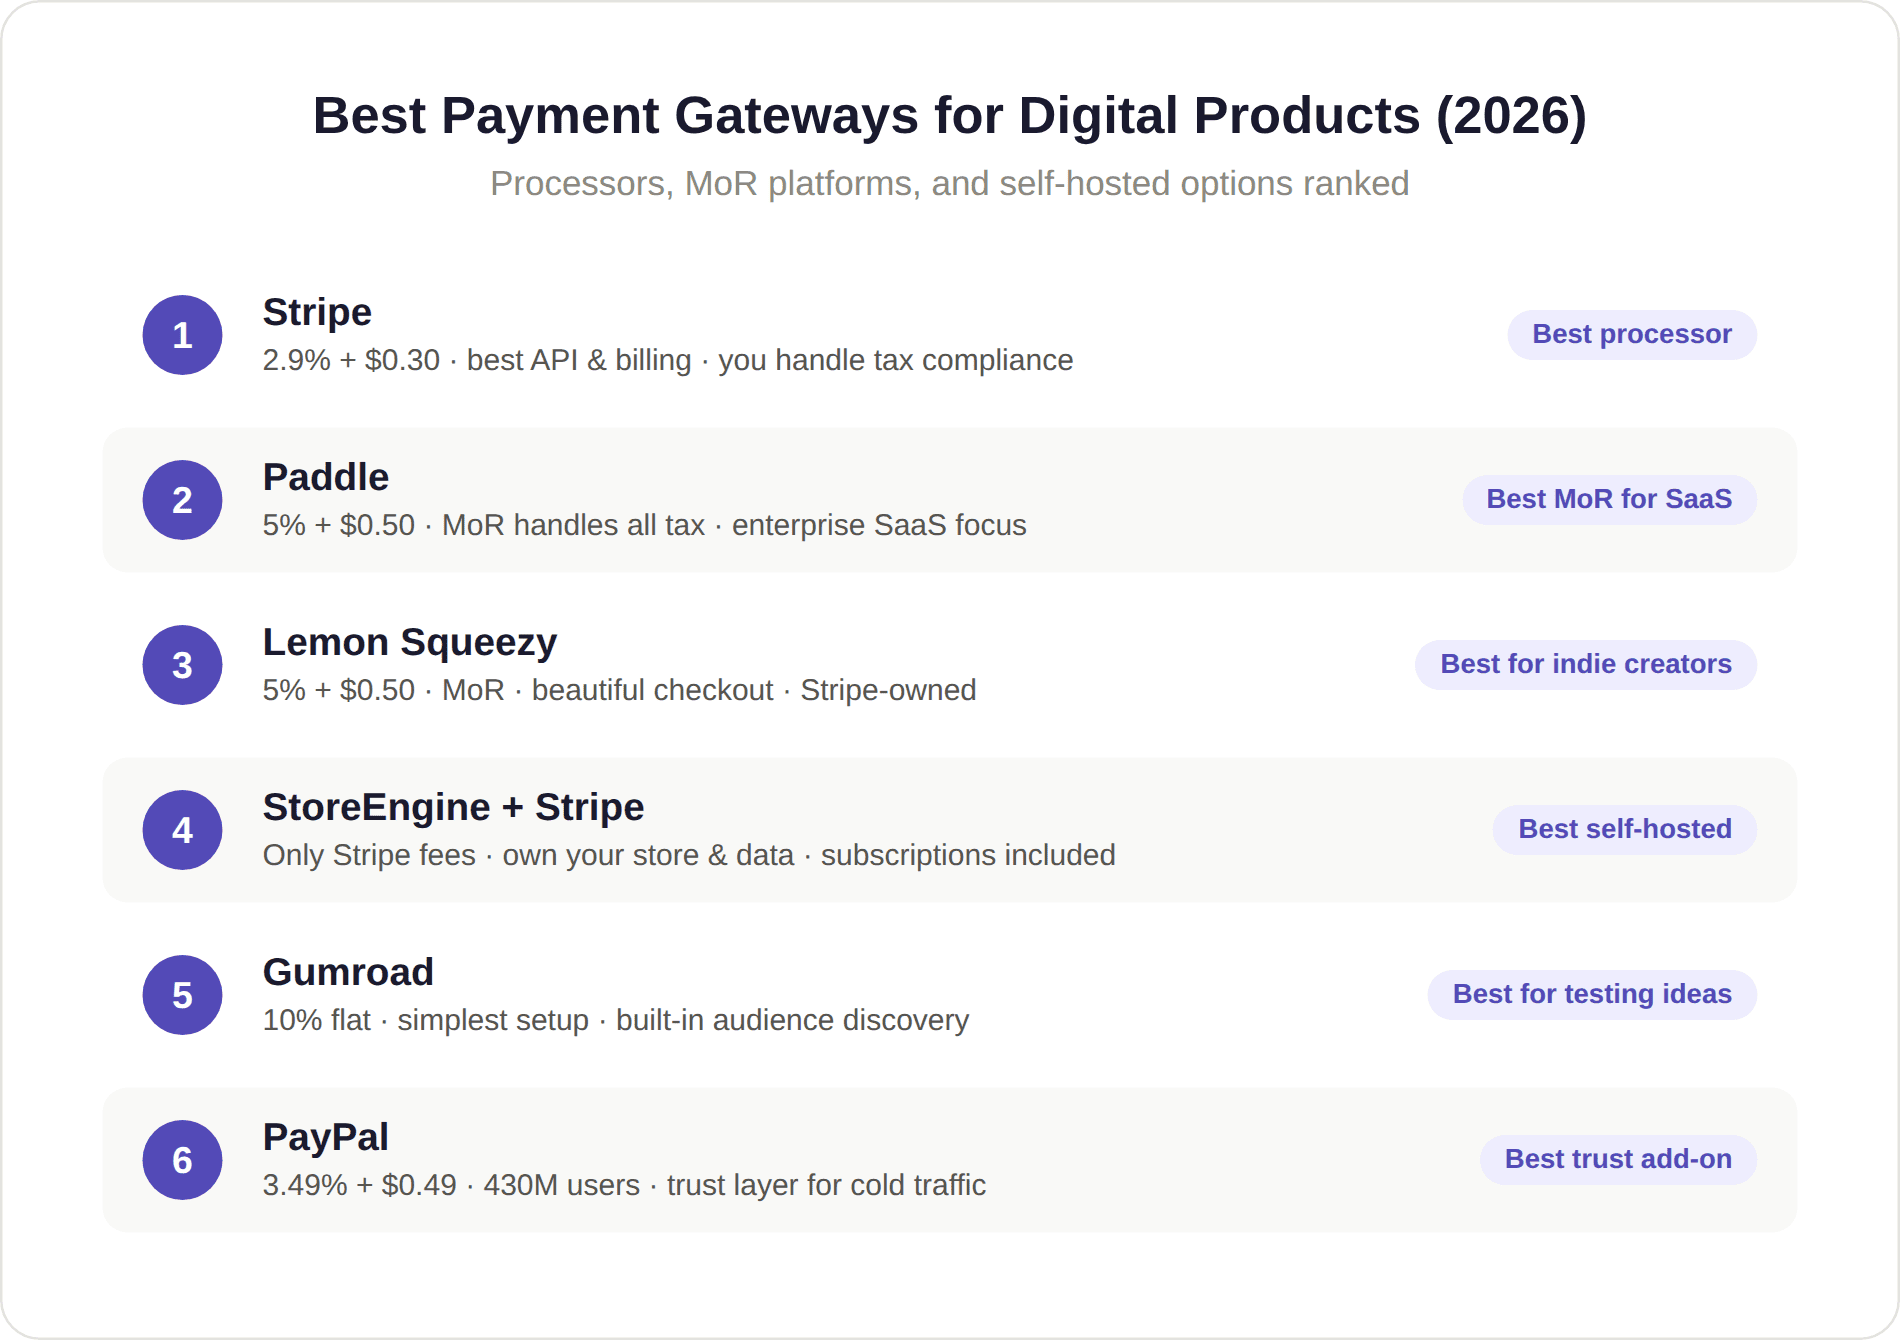Click the number 2 circle badge beside Paddle

click(182, 500)
